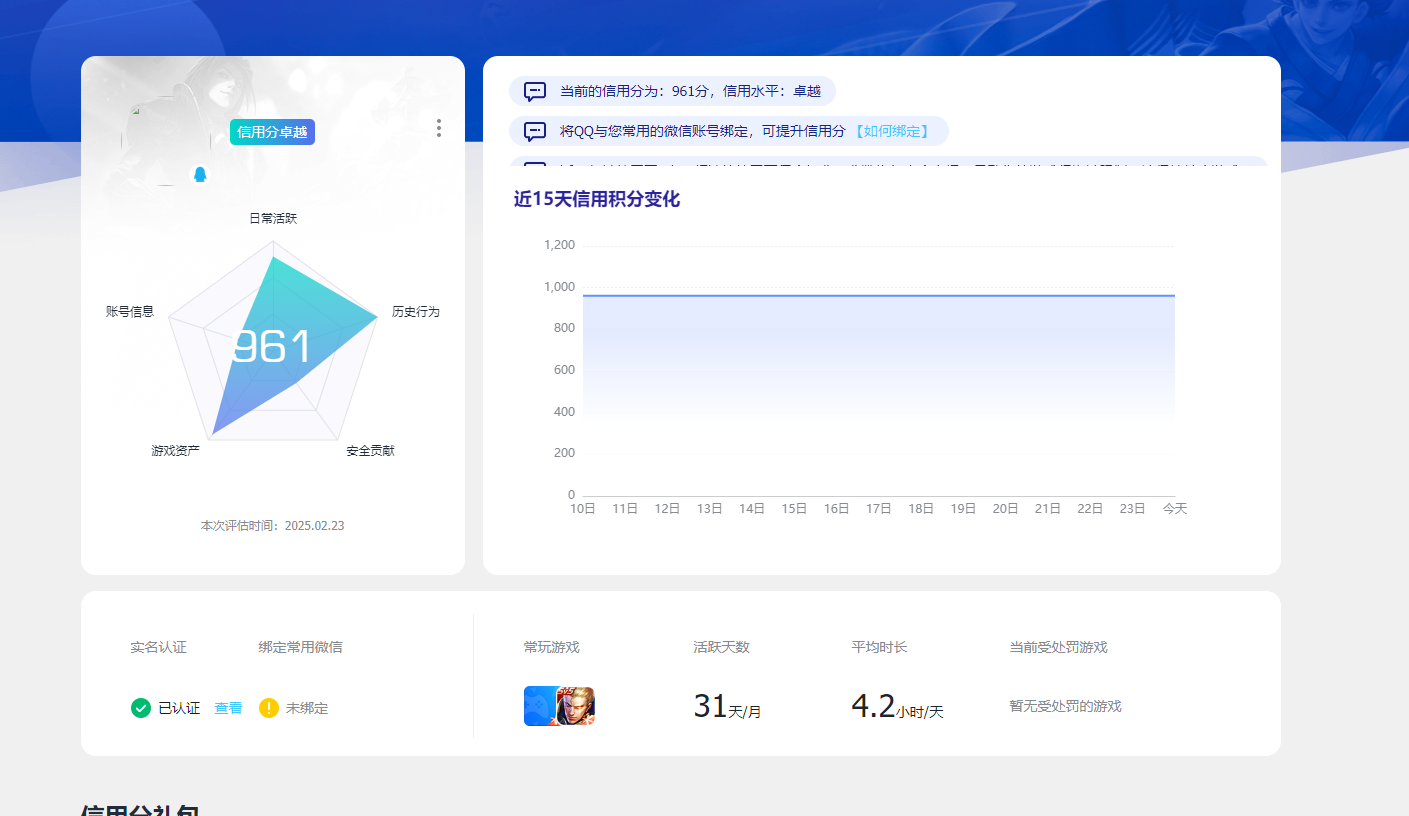Click the user avatar on credit card
This screenshot has height=816, width=1409.
click(x=167, y=140)
